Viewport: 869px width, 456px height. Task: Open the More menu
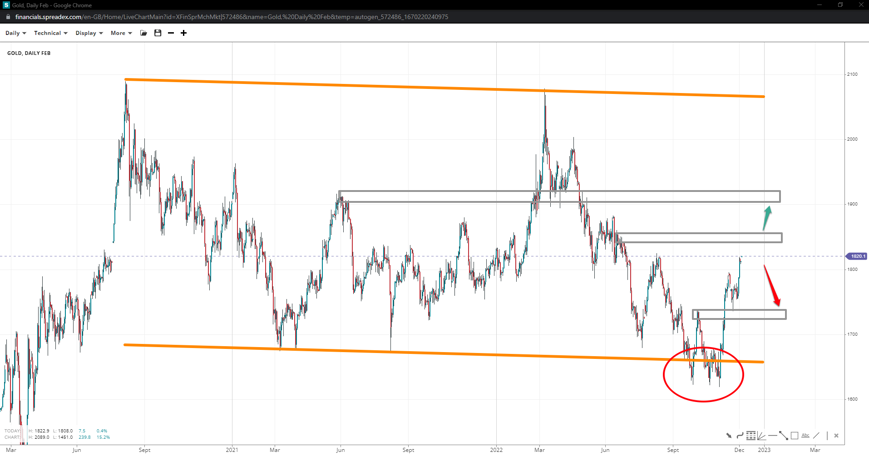click(x=121, y=33)
